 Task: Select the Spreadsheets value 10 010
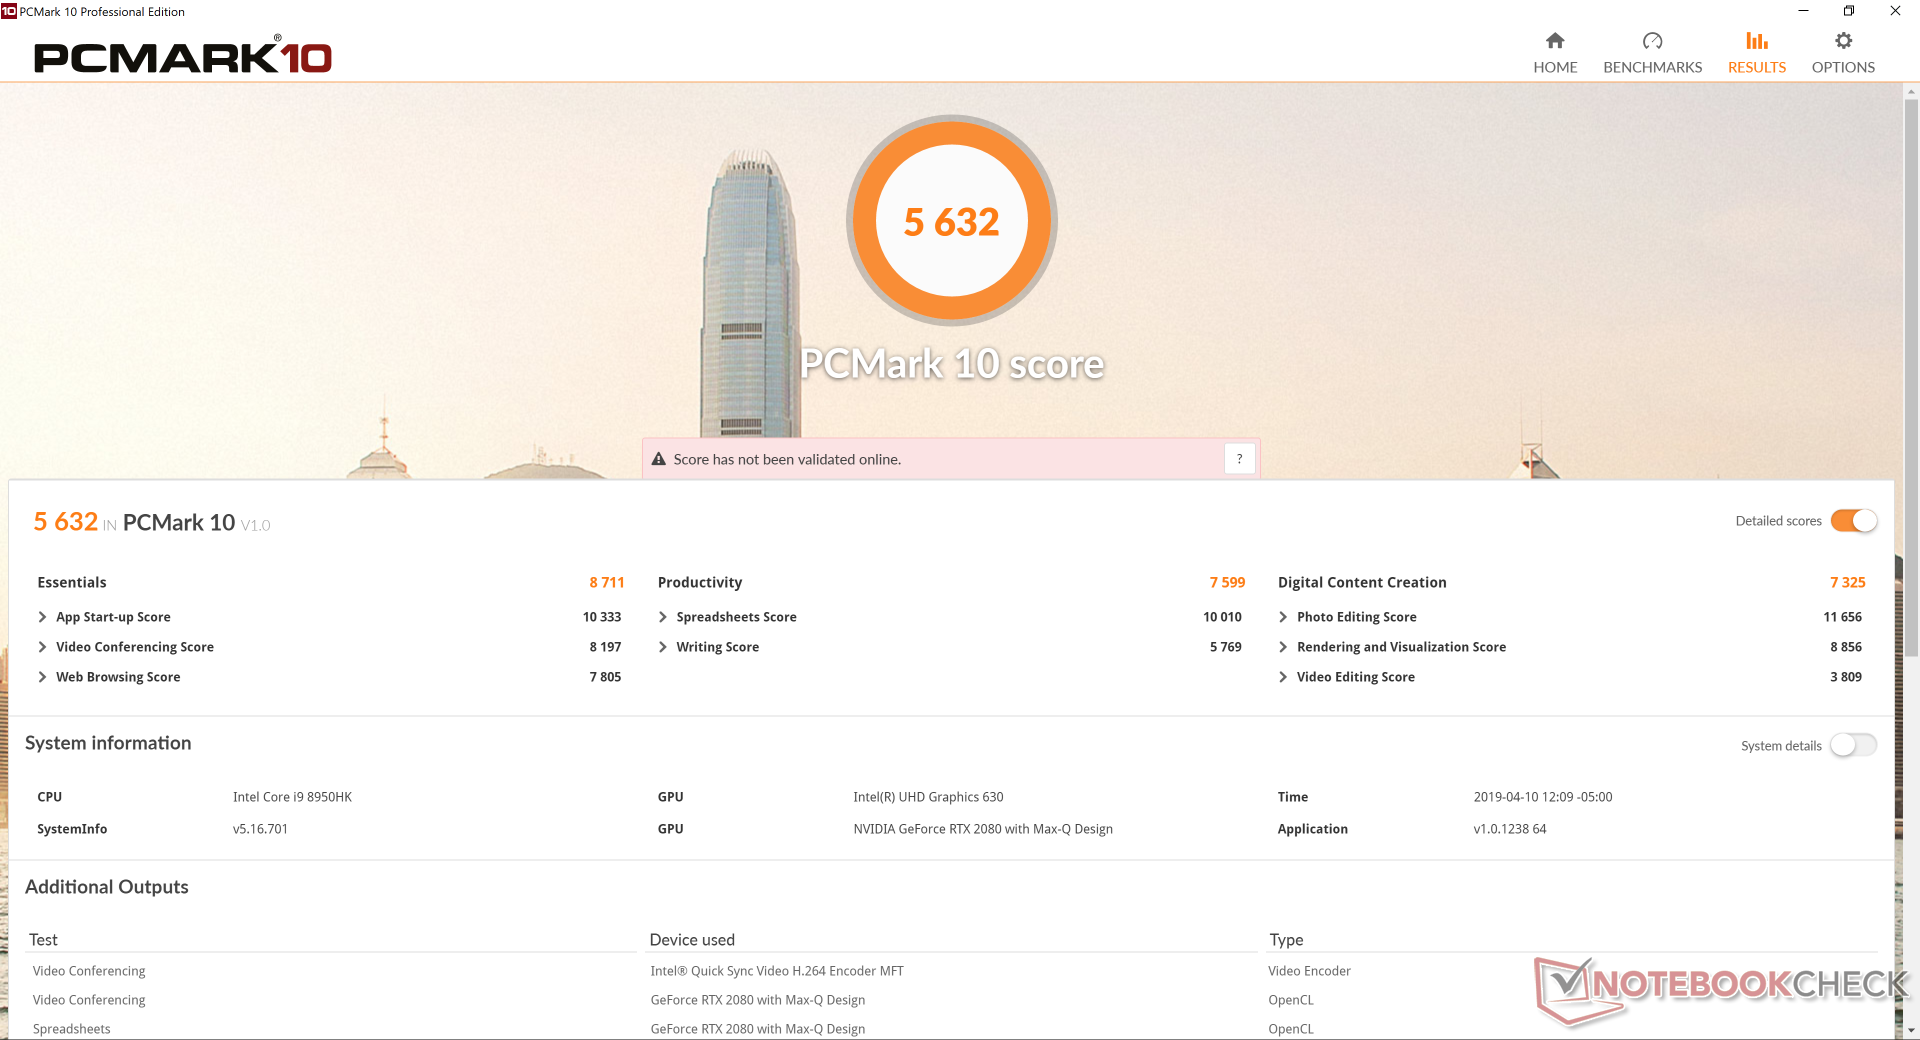tap(1222, 617)
